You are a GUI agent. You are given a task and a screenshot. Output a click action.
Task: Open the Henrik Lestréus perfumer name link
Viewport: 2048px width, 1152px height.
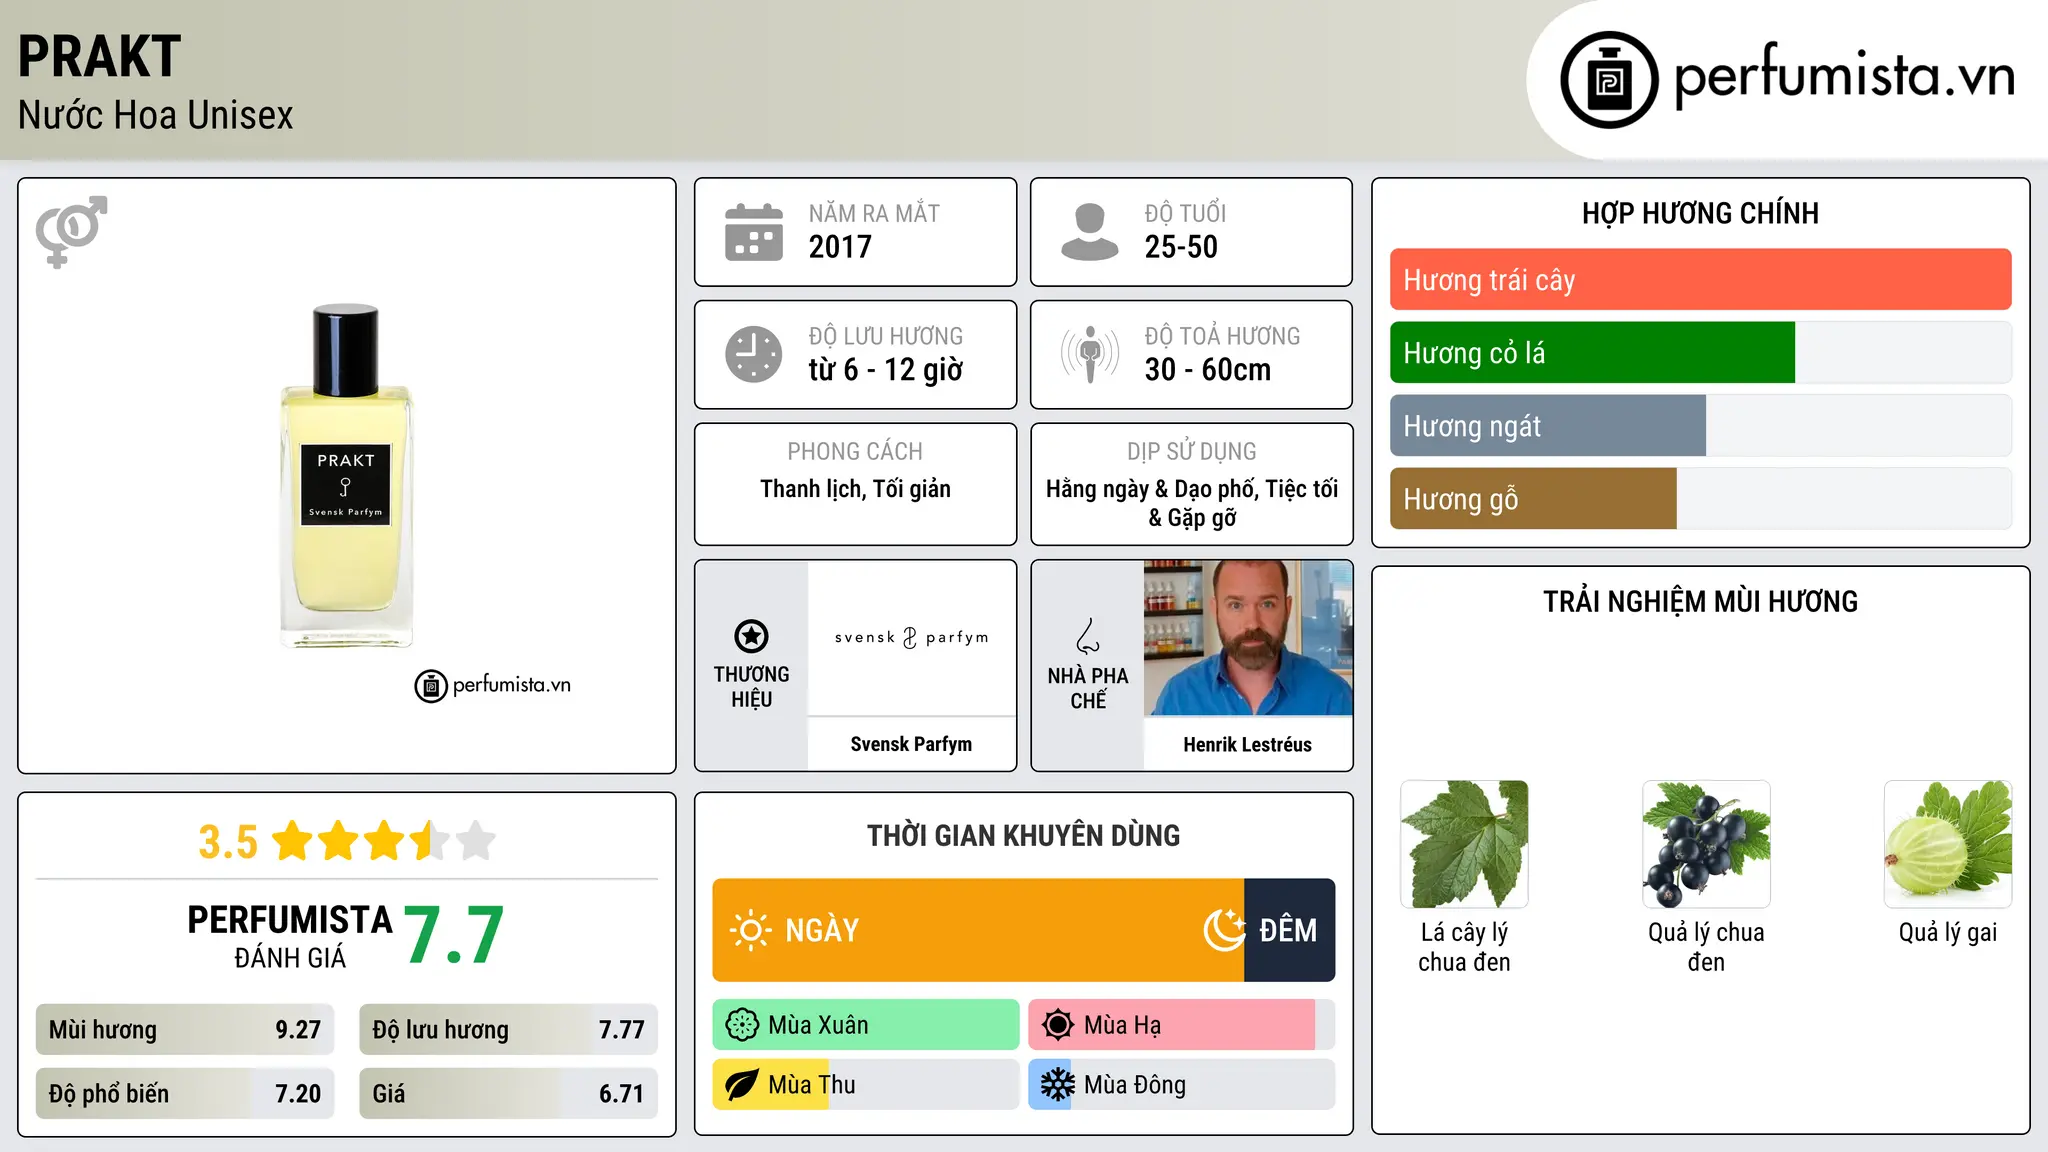pos(1247,744)
